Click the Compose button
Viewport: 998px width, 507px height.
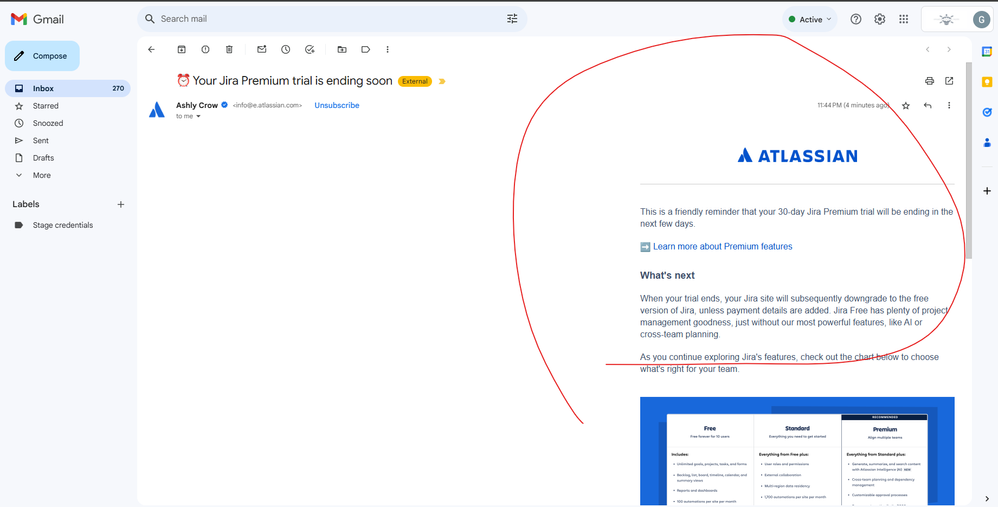click(x=42, y=56)
